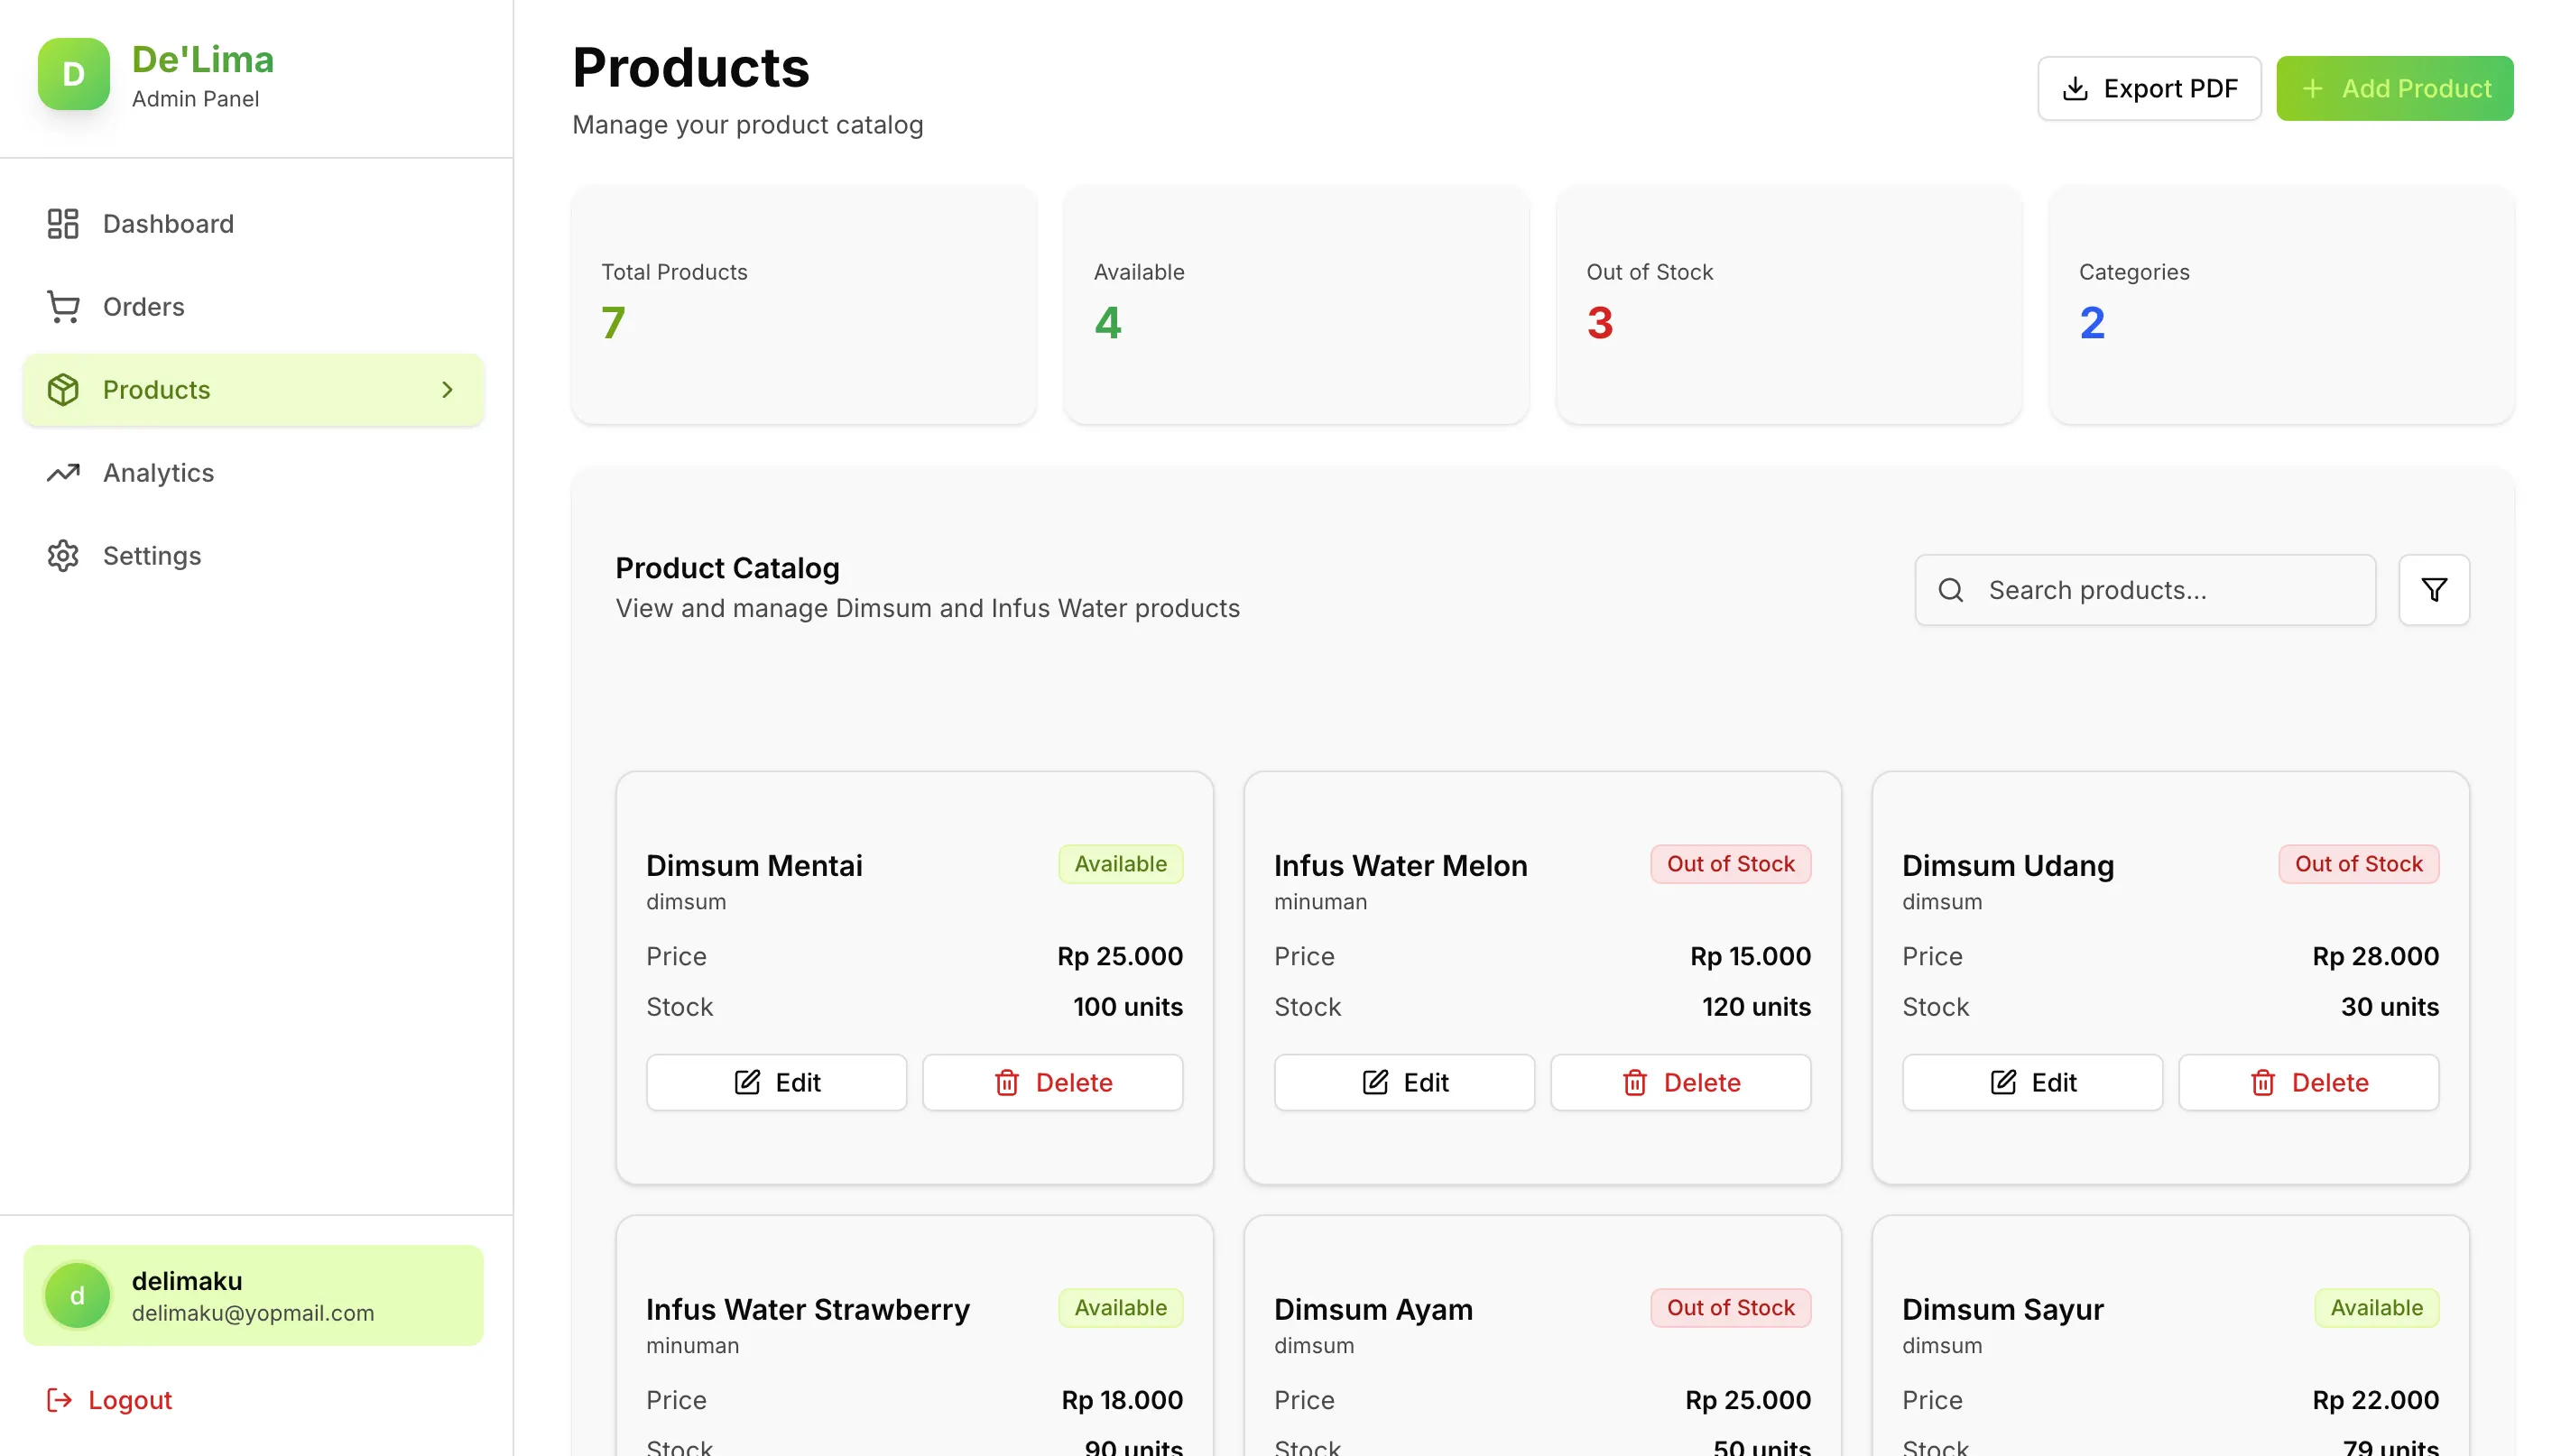Click the delimaku@yopmail.com email text
This screenshot has height=1456, width=2561.
click(x=253, y=1313)
